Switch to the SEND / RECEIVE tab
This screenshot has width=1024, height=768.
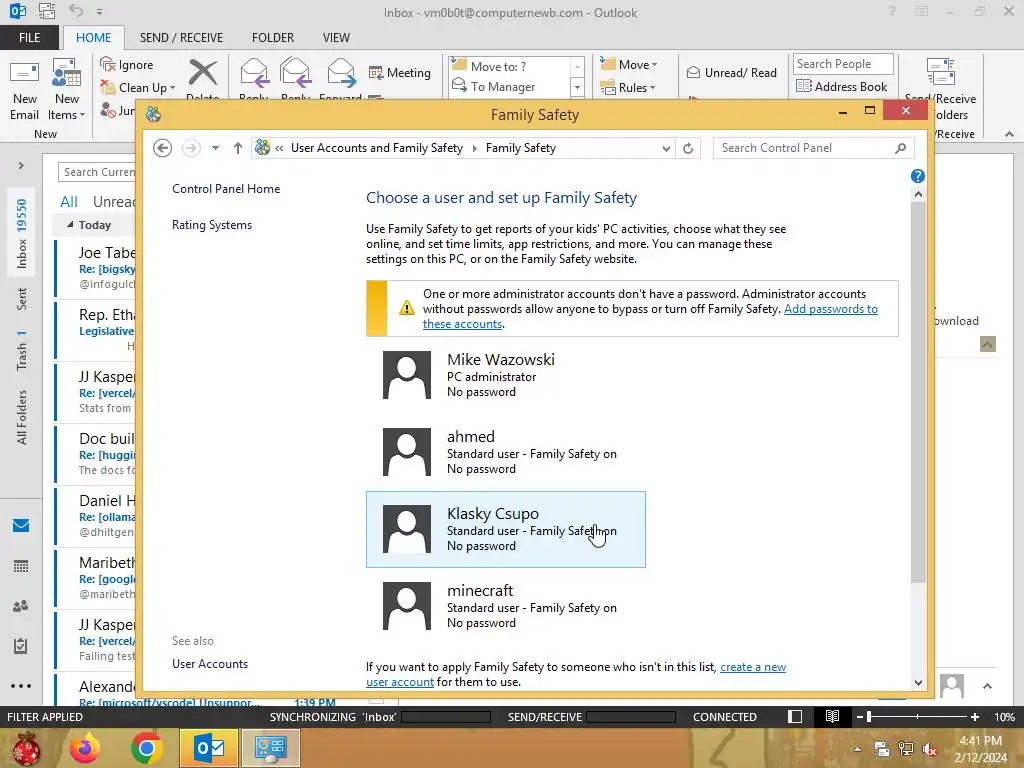tap(182, 38)
